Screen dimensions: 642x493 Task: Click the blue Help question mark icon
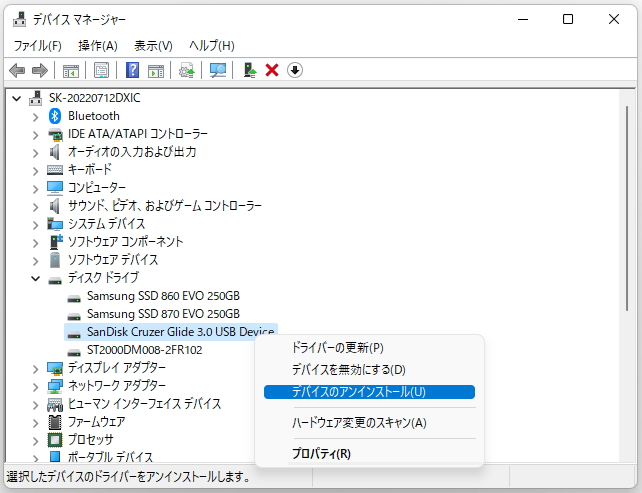(x=132, y=70)
